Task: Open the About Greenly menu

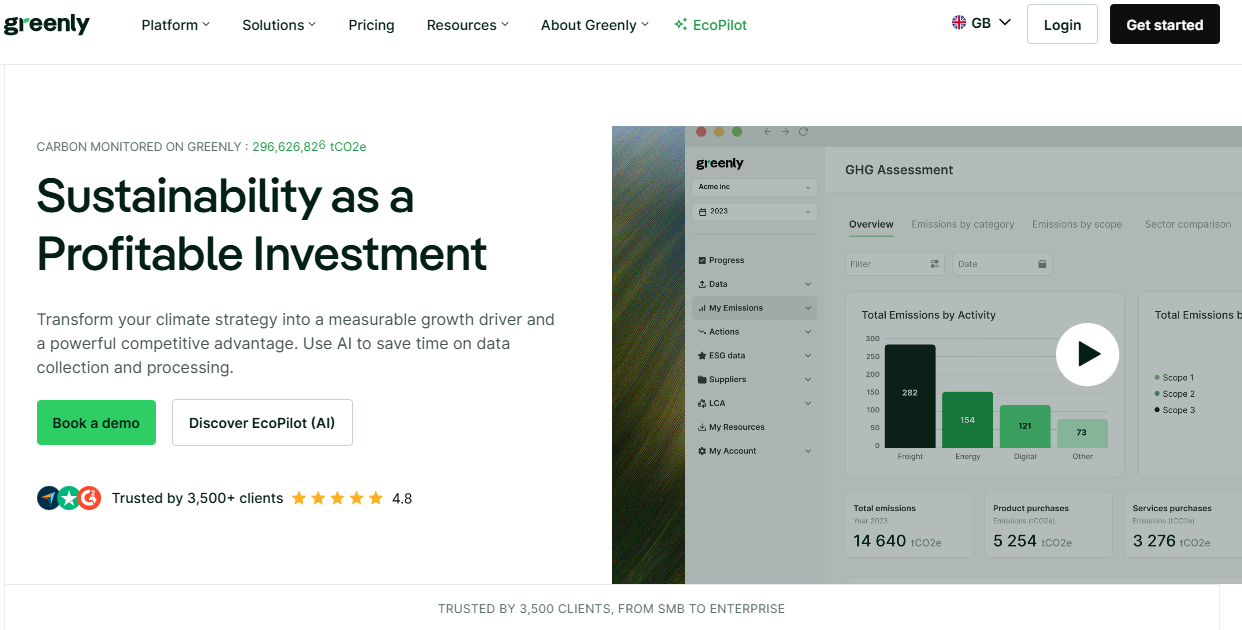Action: [595, 25]
